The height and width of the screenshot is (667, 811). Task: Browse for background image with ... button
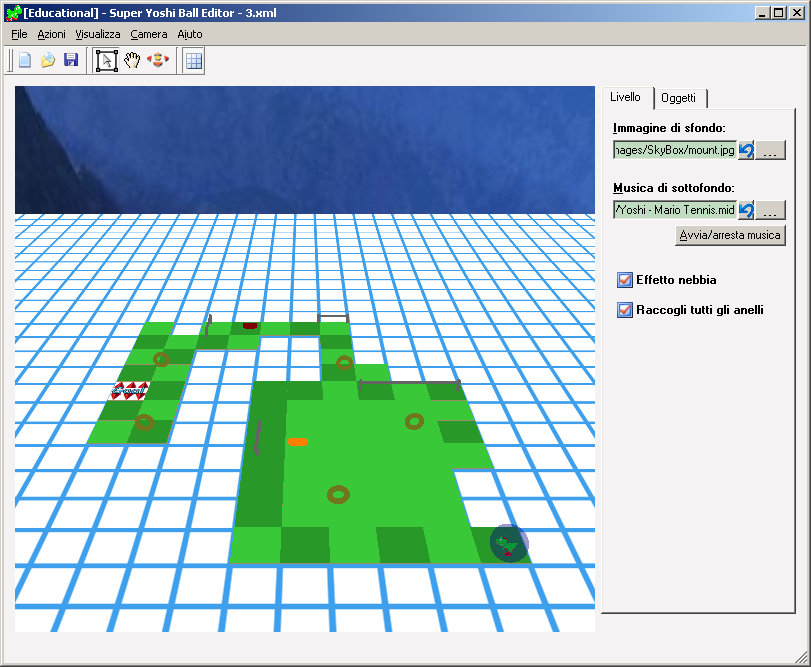(770, 150)
